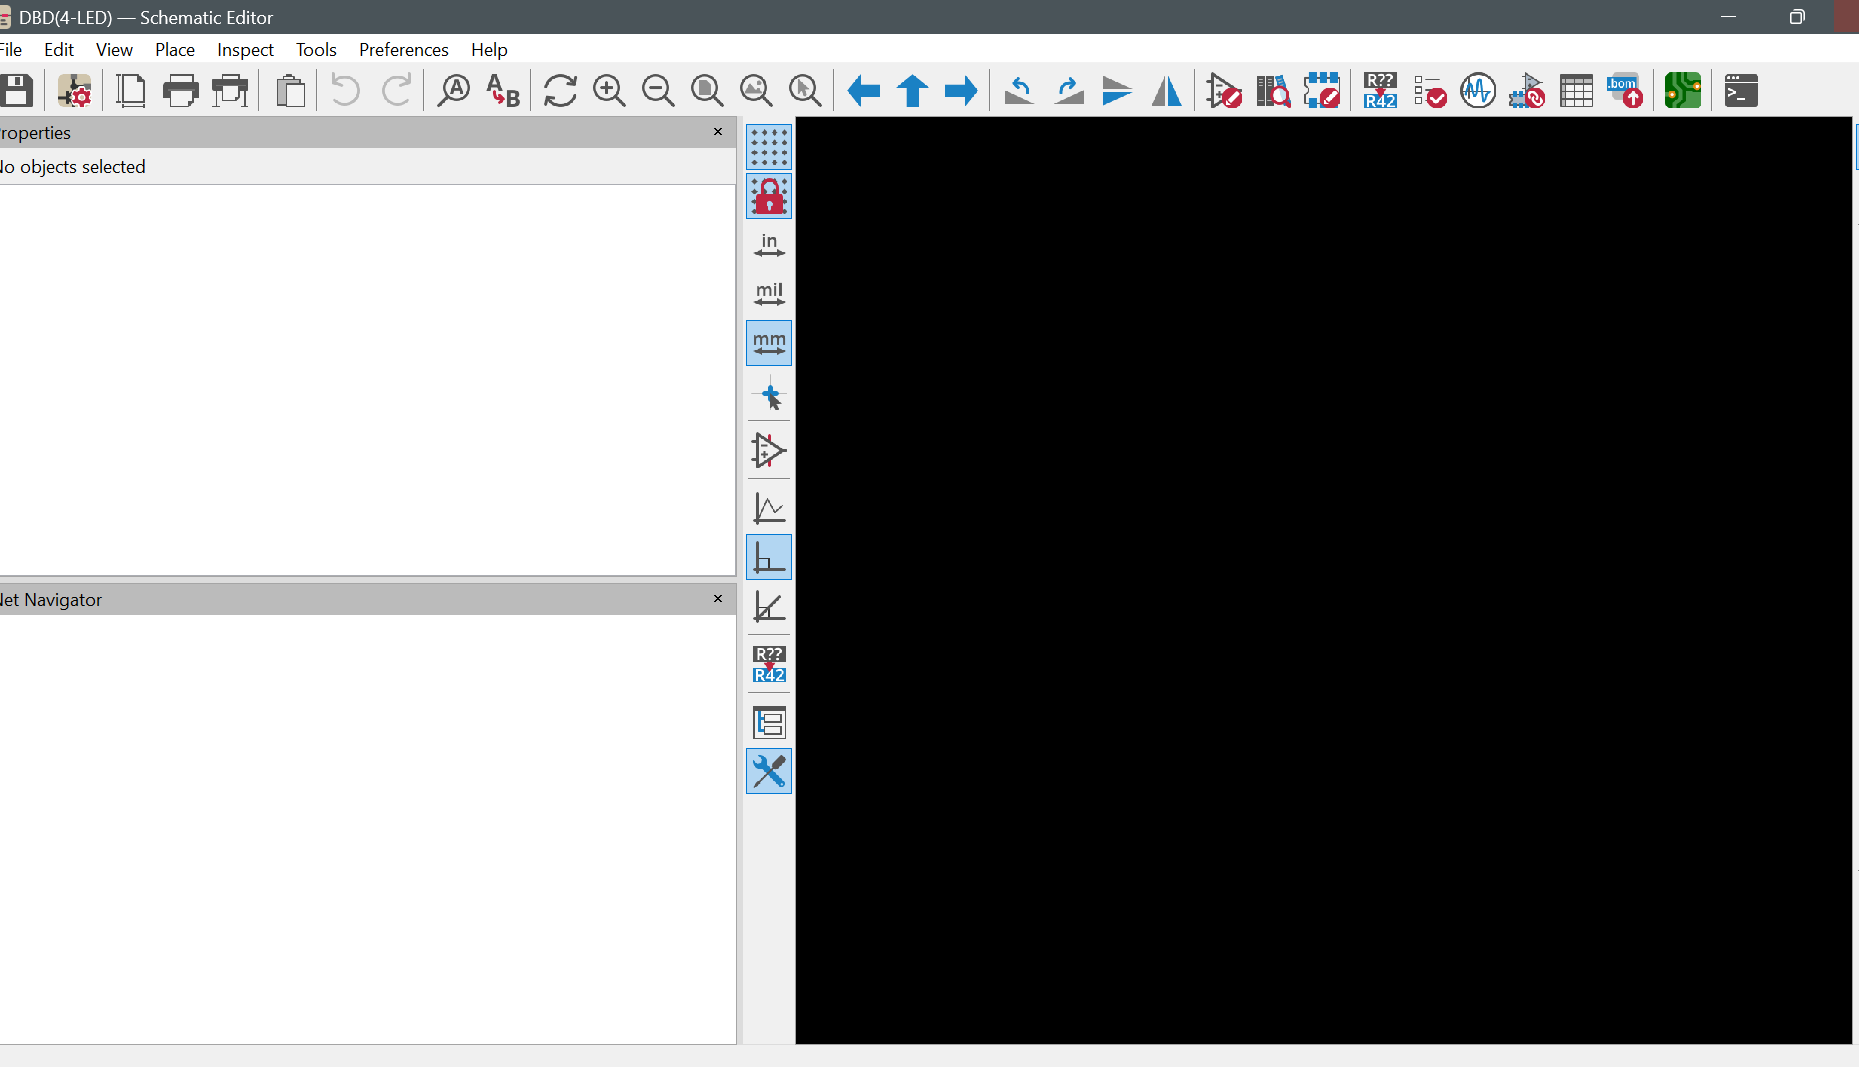Open the View menu
This screenshot has height=1067, width=1859.
114,49
